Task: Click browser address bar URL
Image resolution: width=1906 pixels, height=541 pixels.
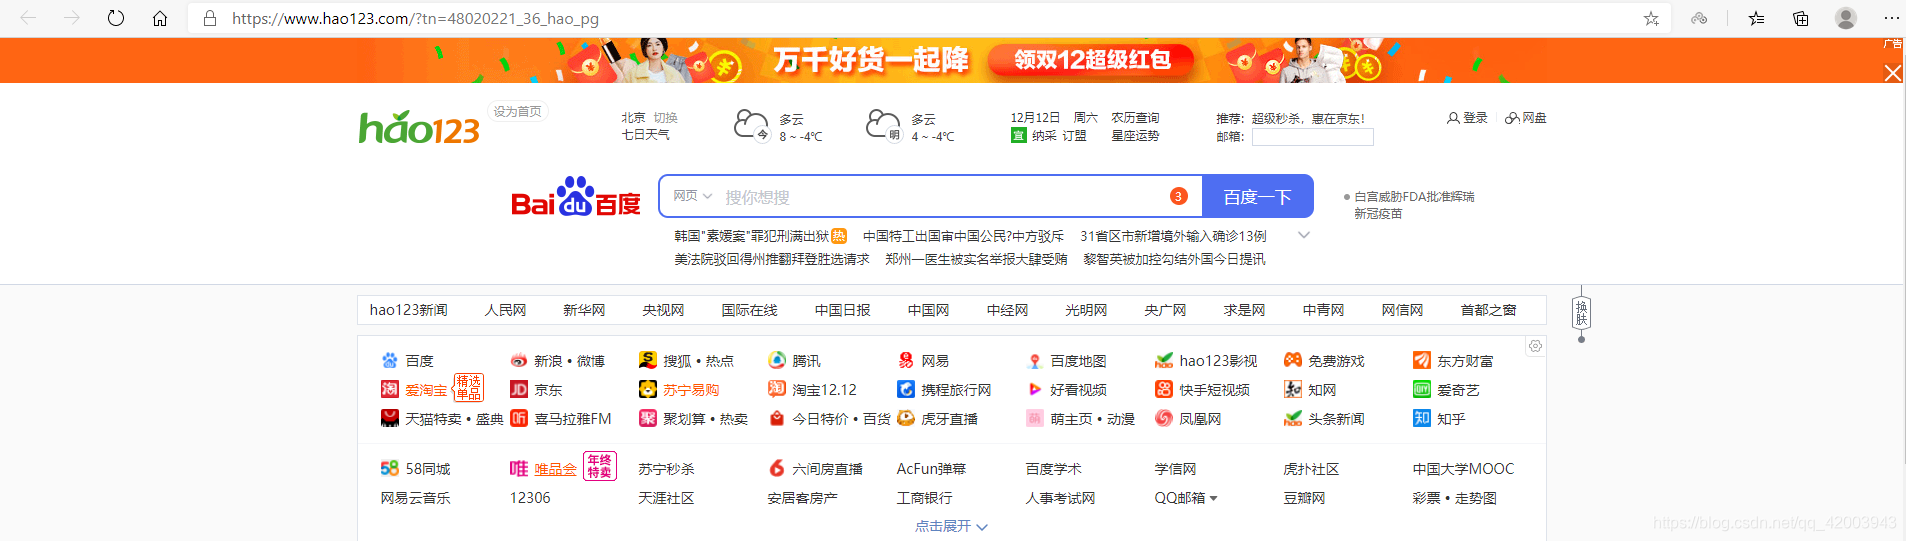Action: click(x=415, y=18)
